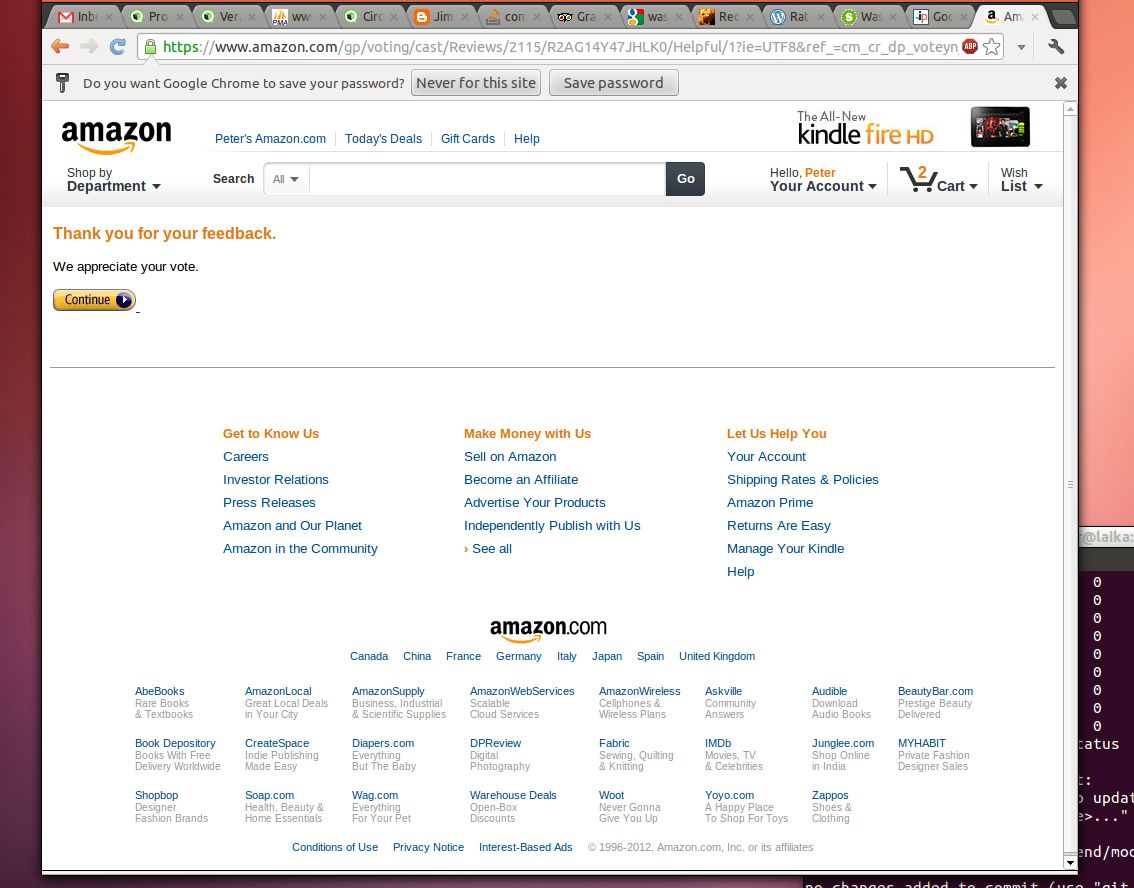
Task: Open the address bar history dropdown arrow
Action: click(x=1021, y=47)
